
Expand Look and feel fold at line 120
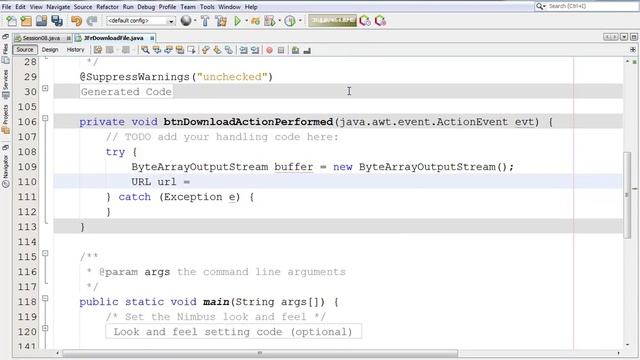pyautogui.click(x=45, y=328)
